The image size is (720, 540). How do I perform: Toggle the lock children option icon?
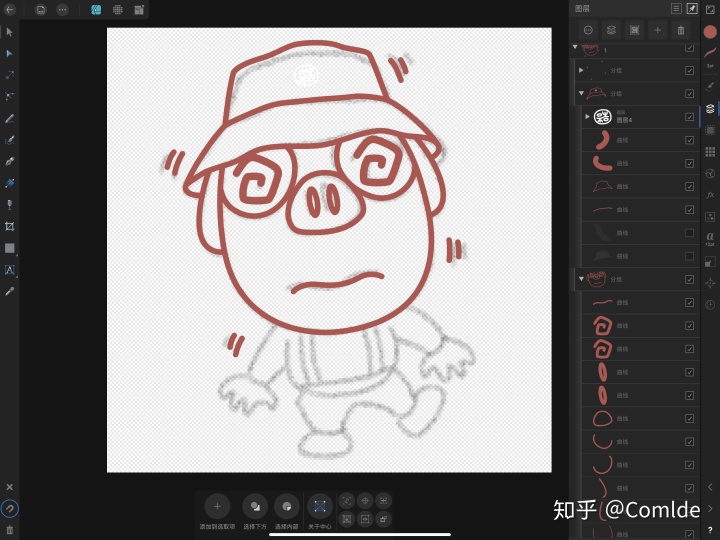click(x=383, y=519)
